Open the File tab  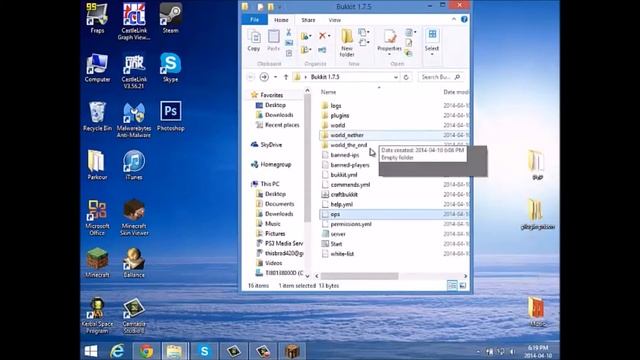pos(254,20)
